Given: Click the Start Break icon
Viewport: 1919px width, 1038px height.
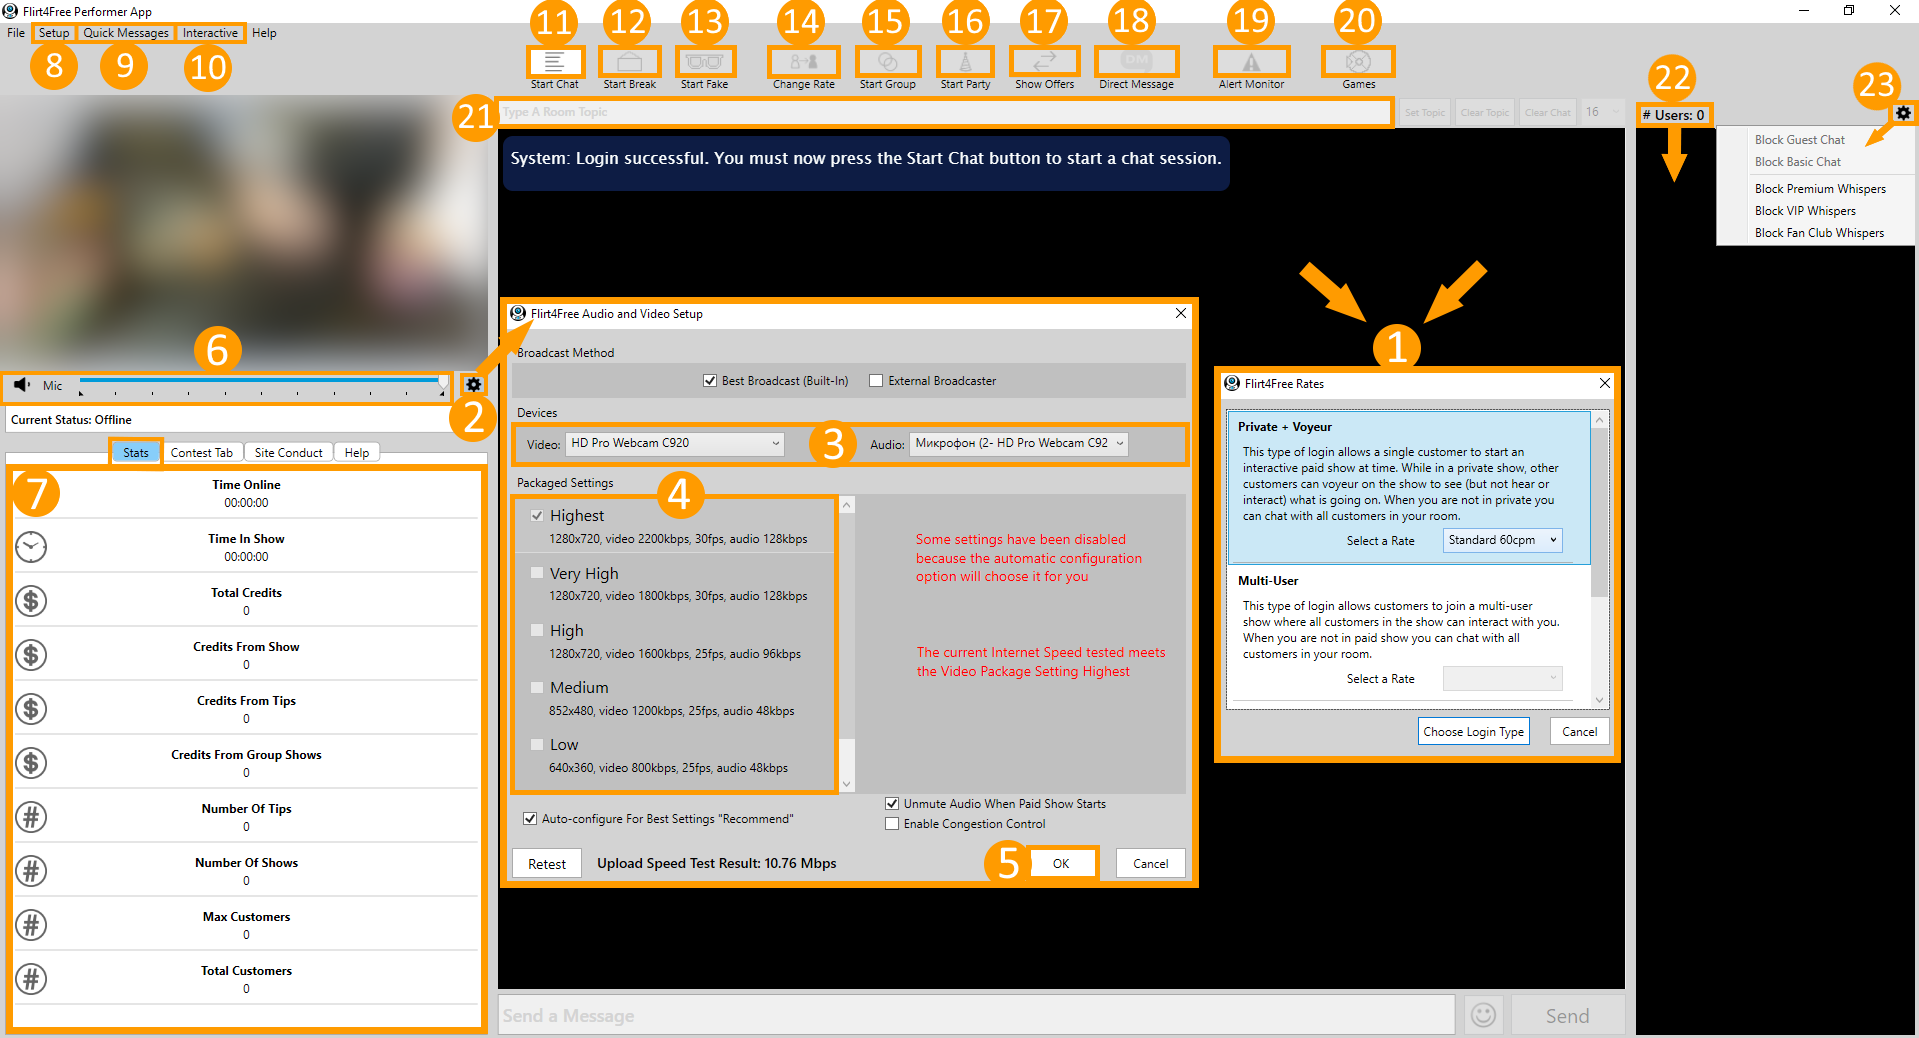Looking at the screenshot, I should 629,62.
